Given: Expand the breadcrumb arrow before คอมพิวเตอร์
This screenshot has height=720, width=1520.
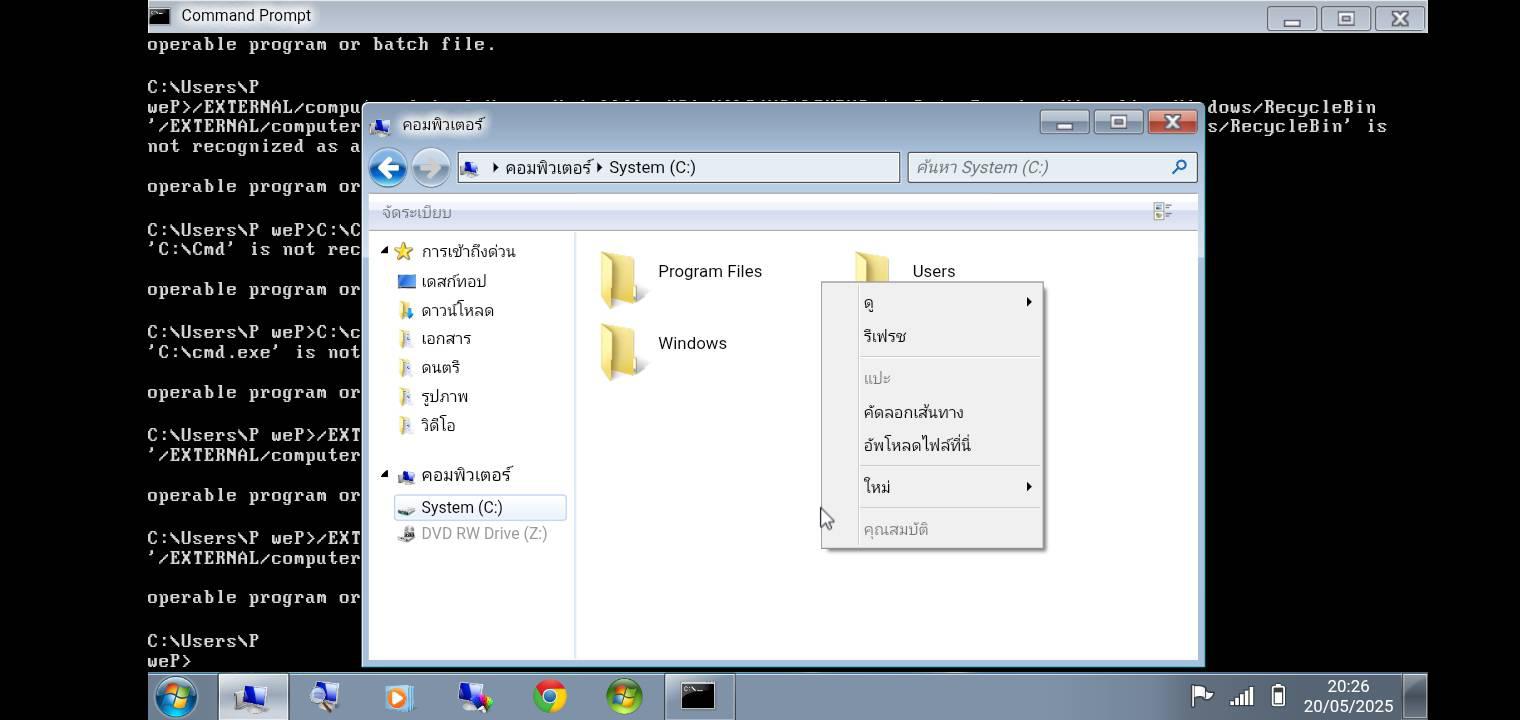Looking at the screenshot, I should tap(495, 167).
